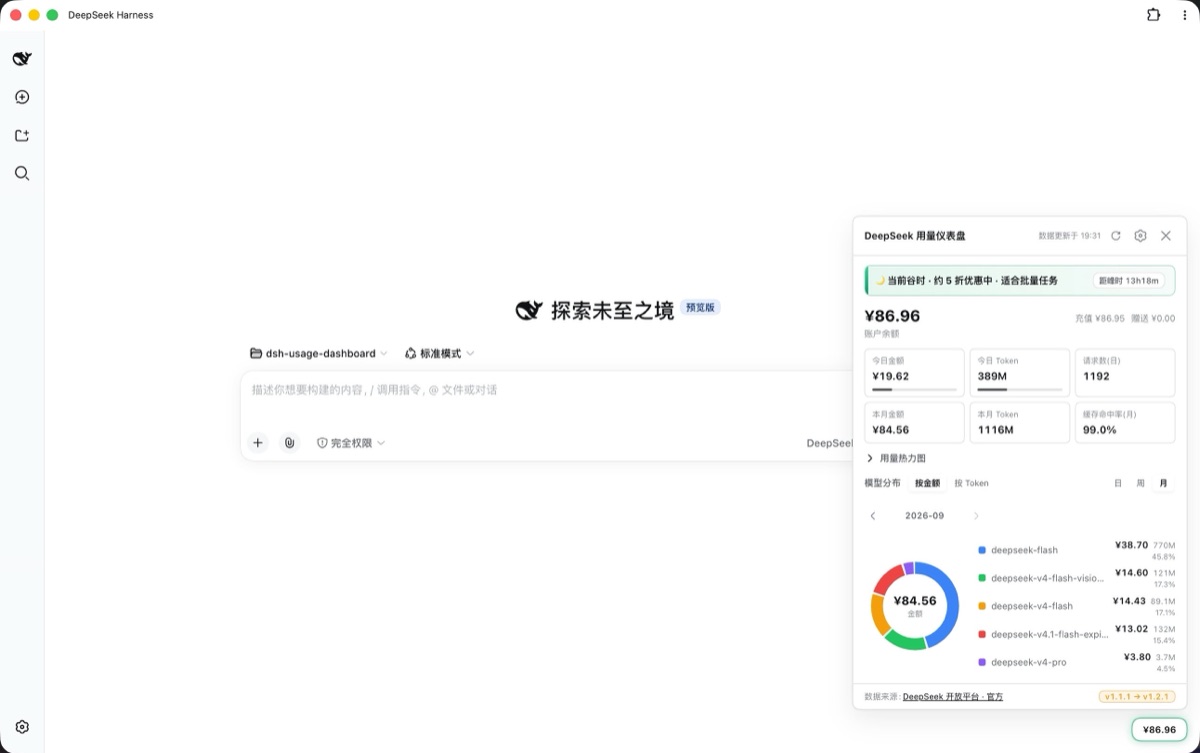Click the ¥86.96 balance pill at bottom right

tap(1159, 730)
